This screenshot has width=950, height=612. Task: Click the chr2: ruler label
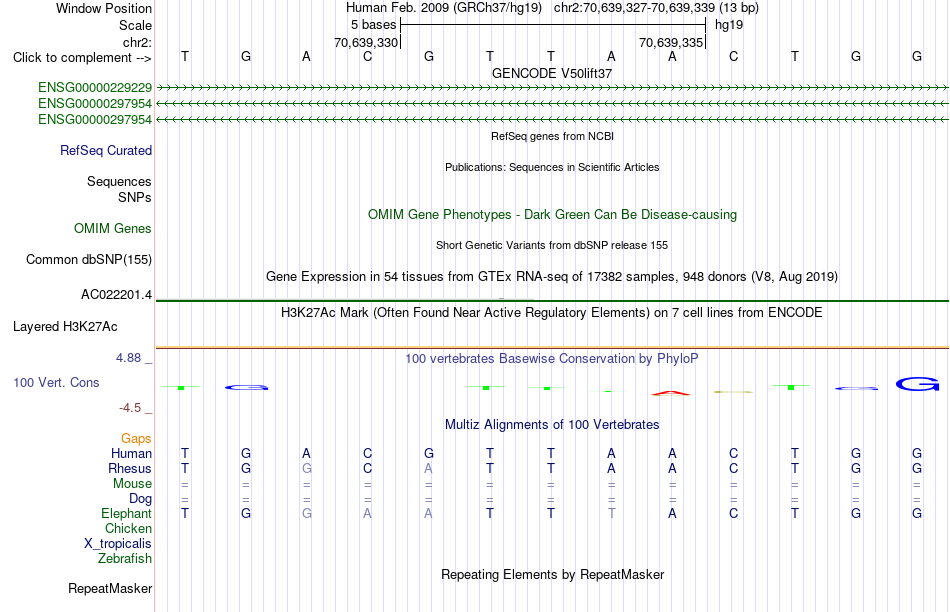coord(138,42)
